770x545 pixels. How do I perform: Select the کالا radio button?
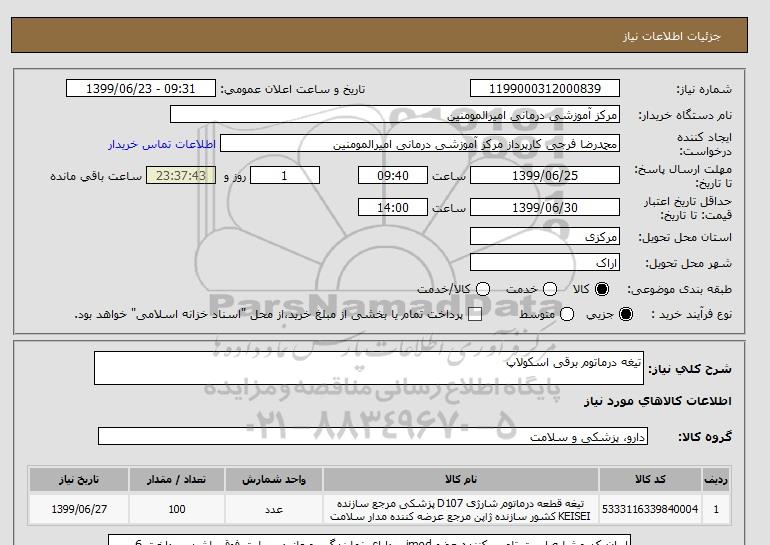602,289
